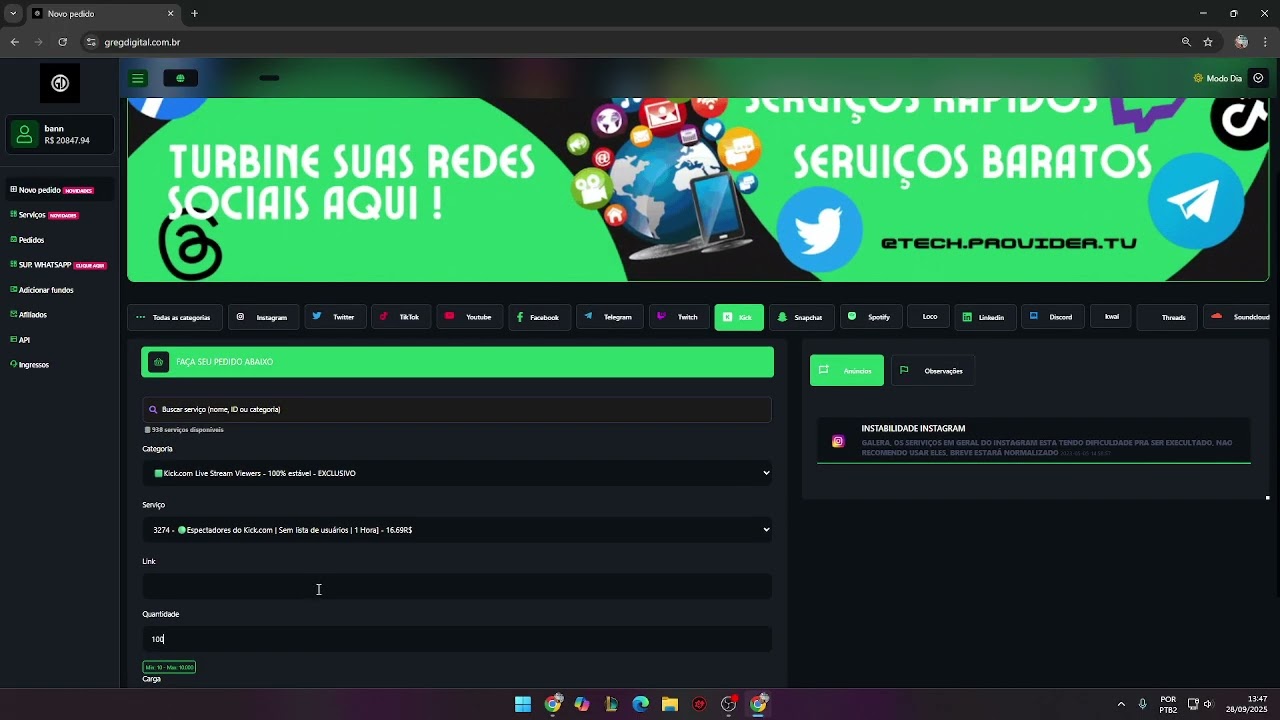Open the tab search dropdown arrow

coord(13,14)
